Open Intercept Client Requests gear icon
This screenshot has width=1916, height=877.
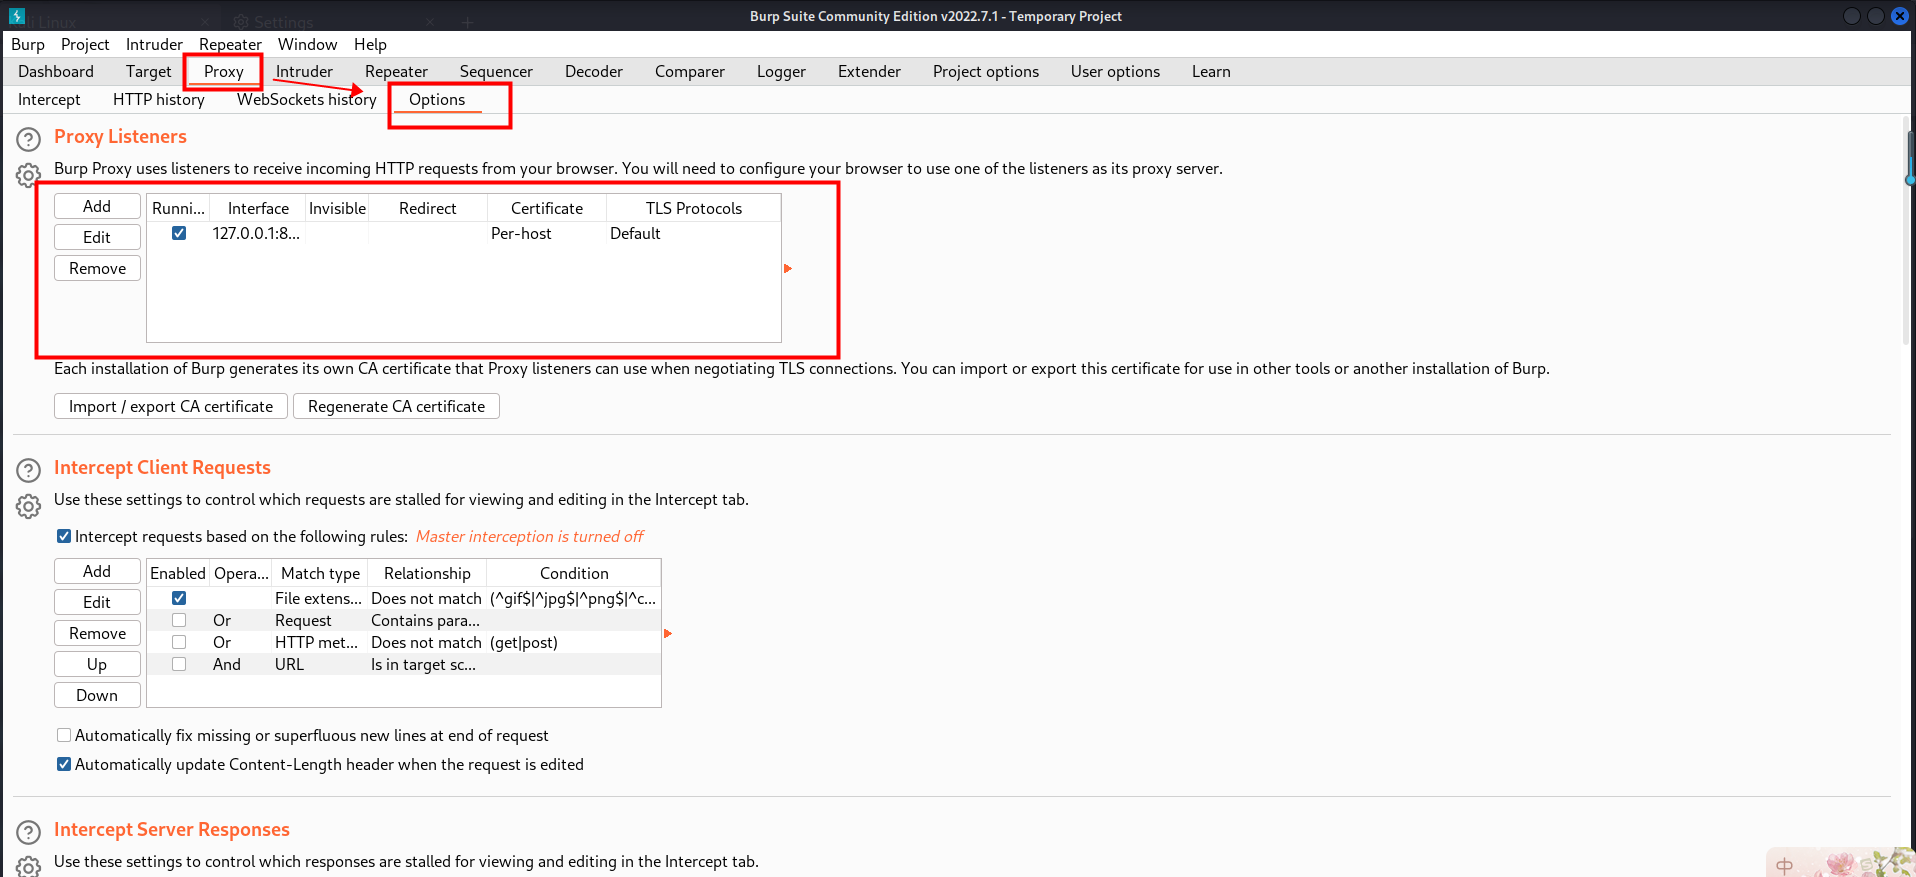click(x=29, y=506)
